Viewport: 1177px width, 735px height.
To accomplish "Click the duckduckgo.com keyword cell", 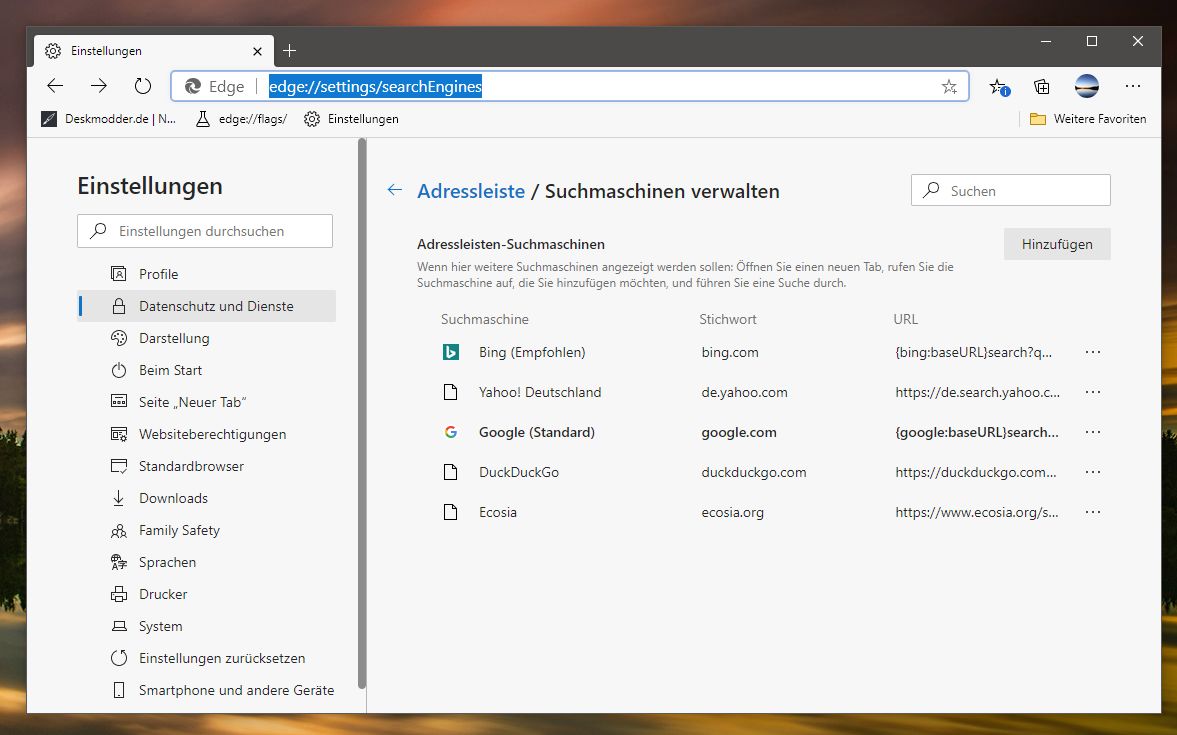I will (x=754, y=472).
